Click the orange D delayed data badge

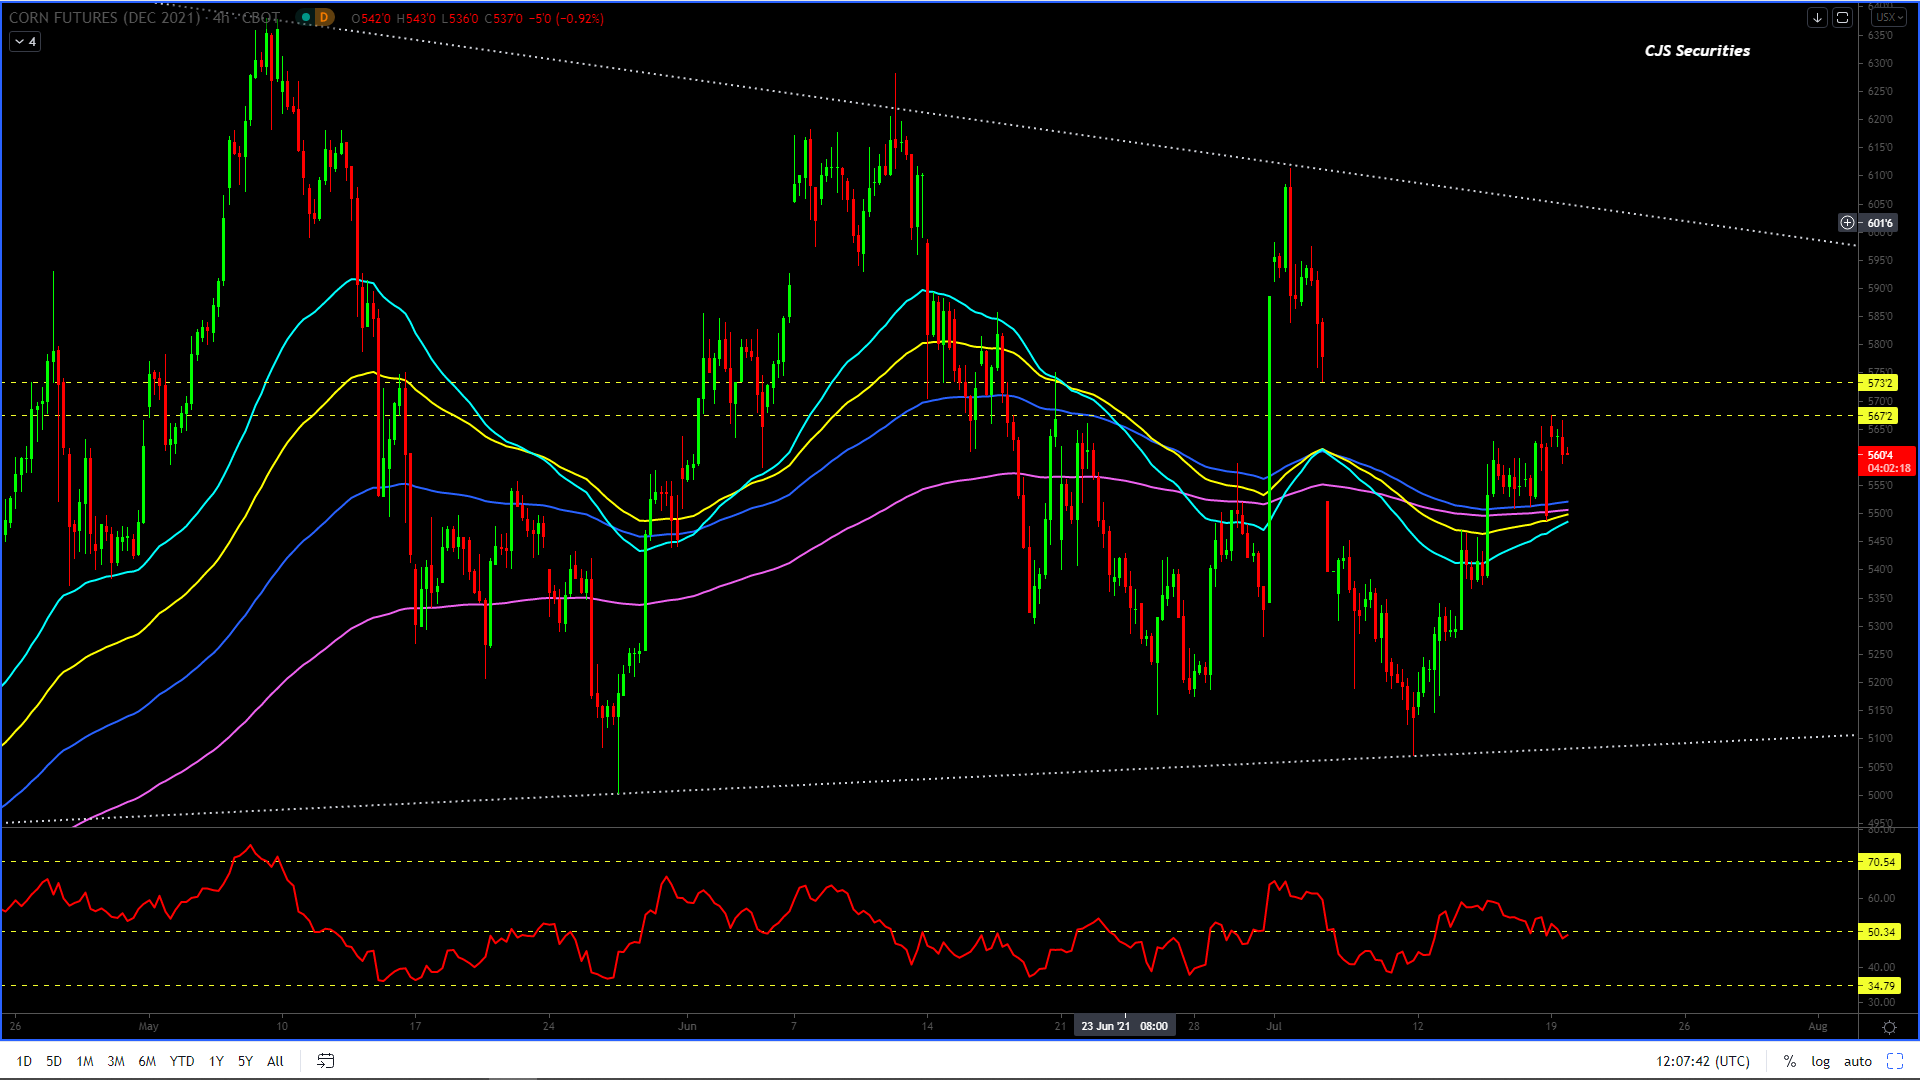click(324, 18)
